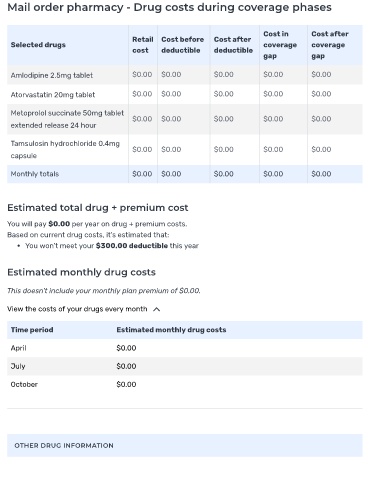Click 'View the costs of your drugs every month'
Viewport: 370px width, 480px height.
pos(77,309)
